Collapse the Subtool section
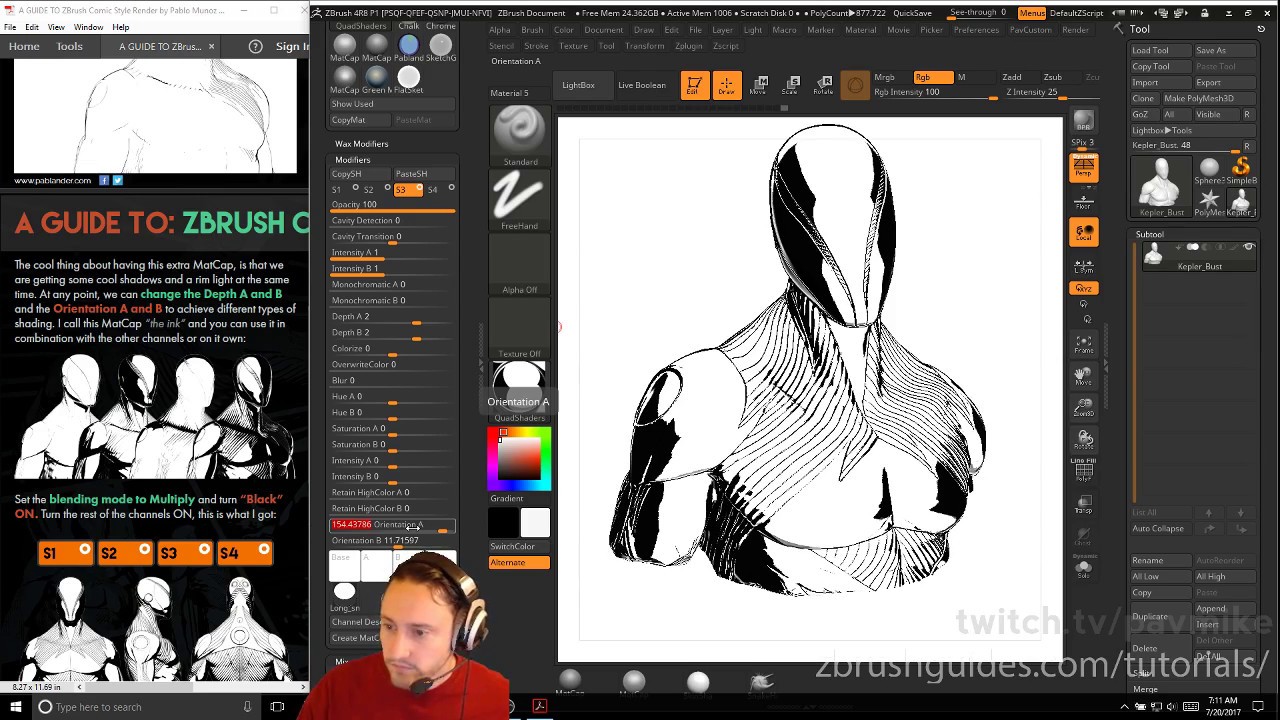 pyautogui.click(x=1149, y=234)
